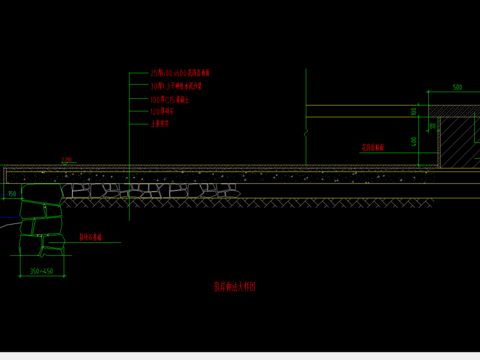Click the green vertical layer leader line
The height and width of the screenshot is (360, 480).
tap(129, 146)
